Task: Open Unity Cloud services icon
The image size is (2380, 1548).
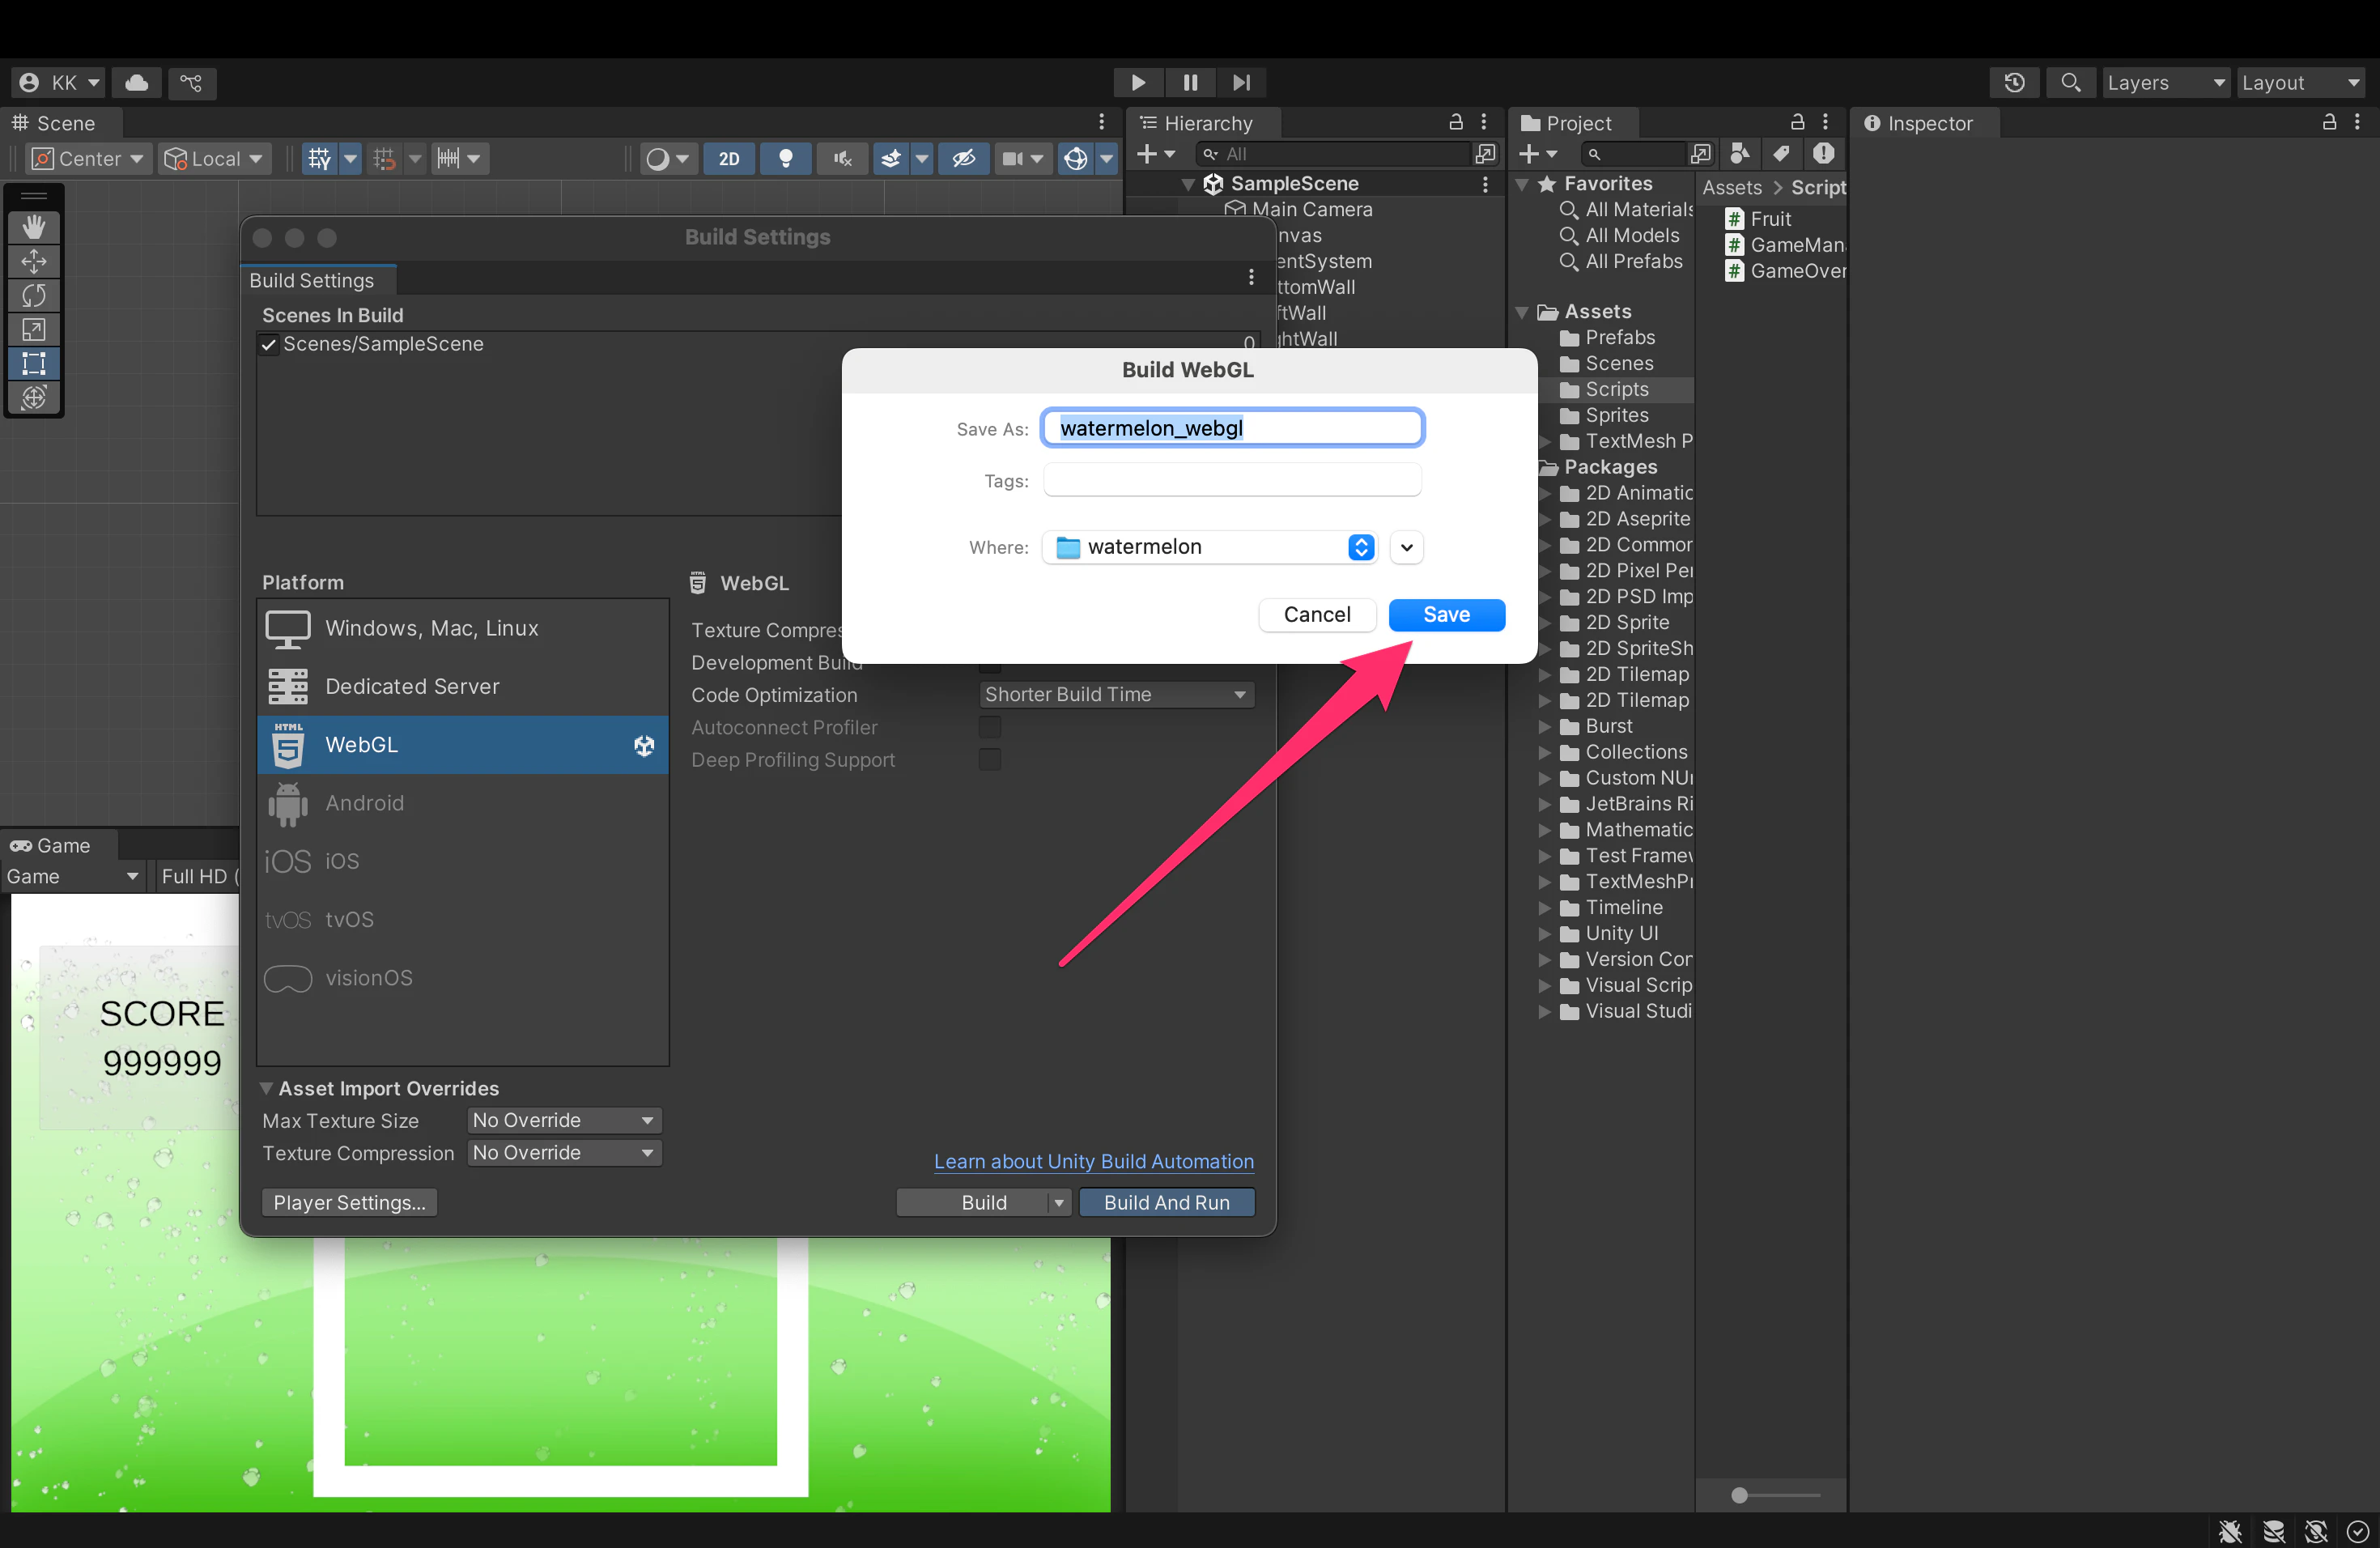Action: (137, 82)
